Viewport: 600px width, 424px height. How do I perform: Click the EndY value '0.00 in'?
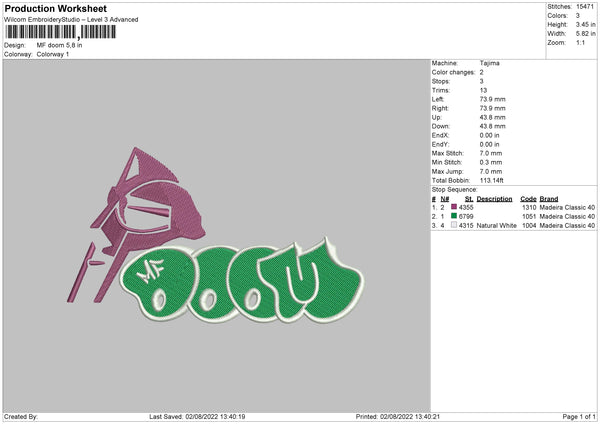tap(489, 145)
